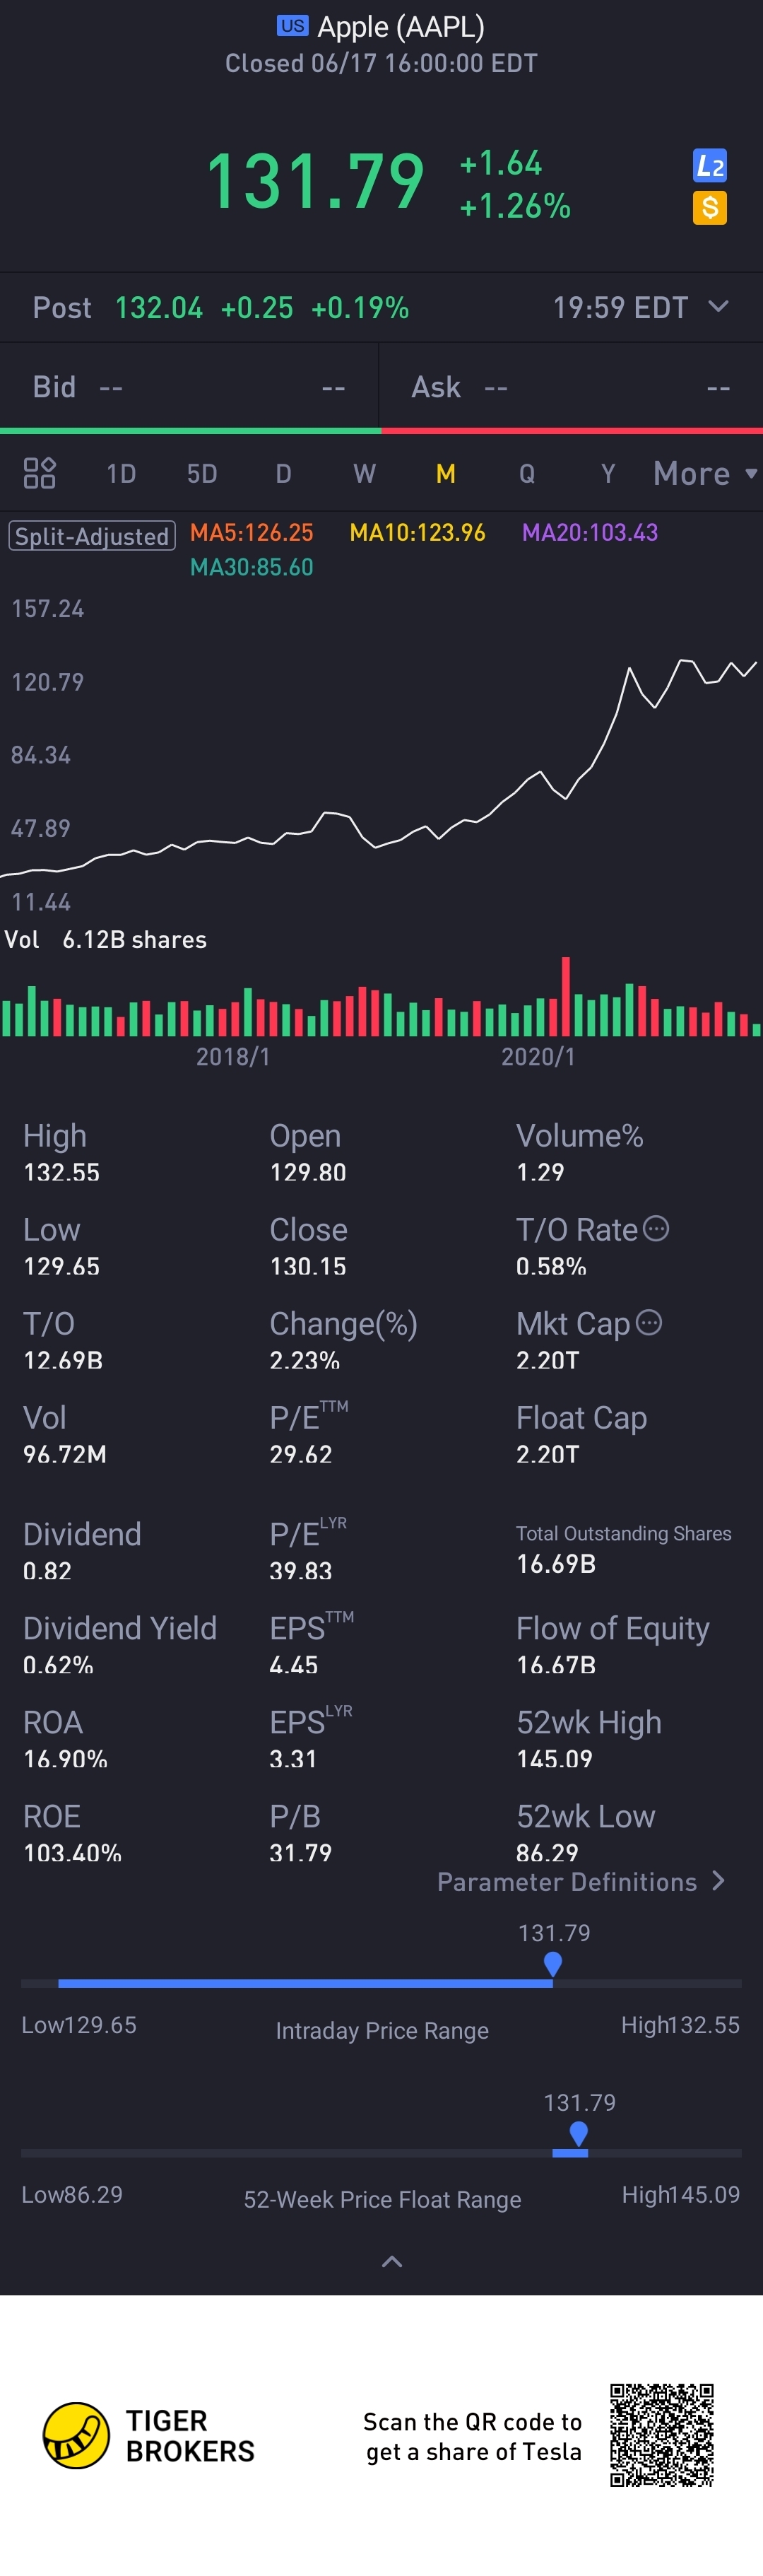Expand the post-market time dropdown arrow
The image size is (763, 2576).
718,306
